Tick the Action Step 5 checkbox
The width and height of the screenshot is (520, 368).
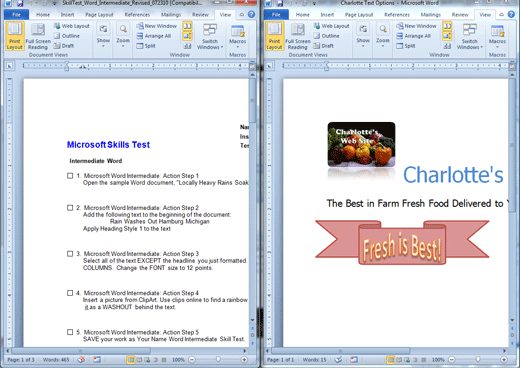click(x=70, y=332)
